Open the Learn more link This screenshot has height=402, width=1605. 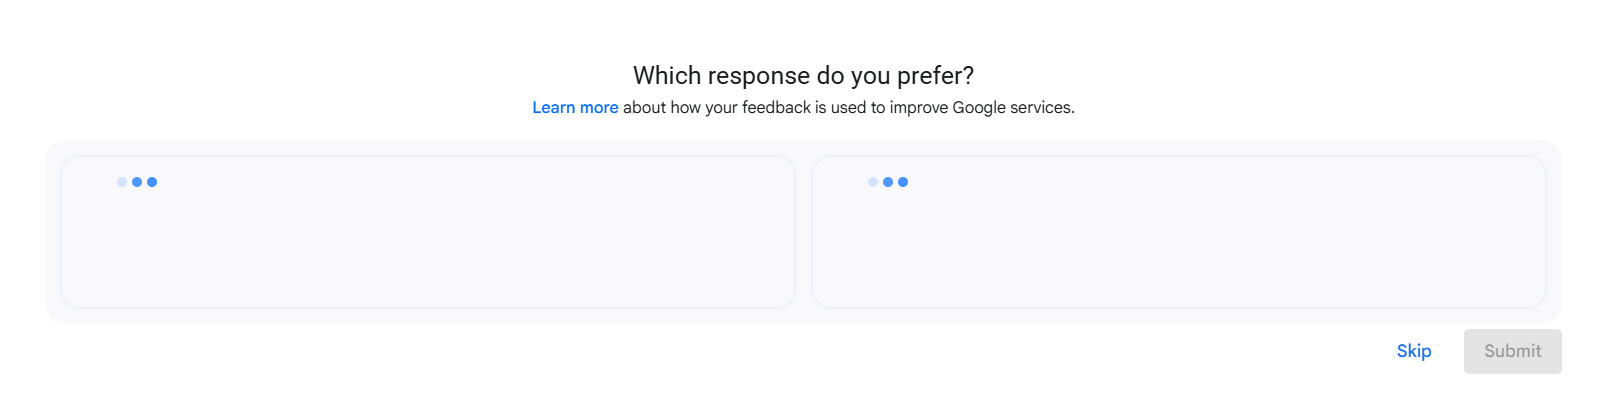click(575, 108)
